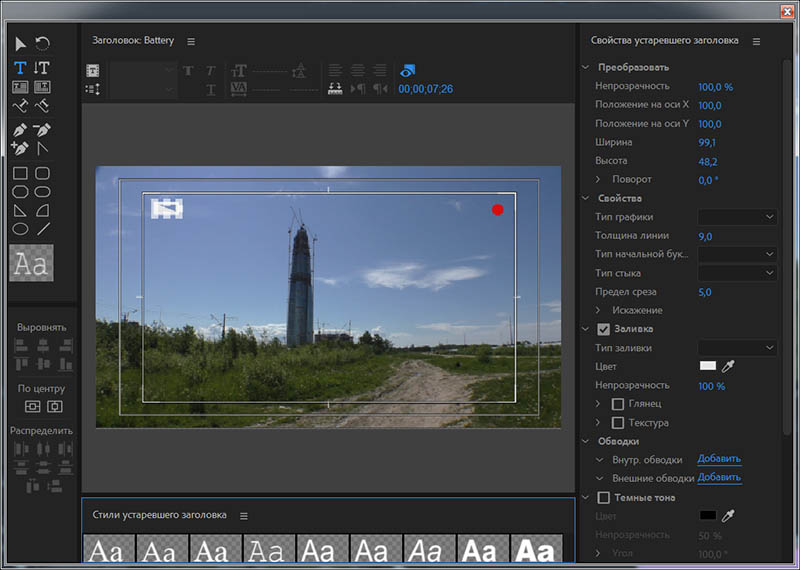Open the Заголовок: Battery panel menu

coord(191,42)
